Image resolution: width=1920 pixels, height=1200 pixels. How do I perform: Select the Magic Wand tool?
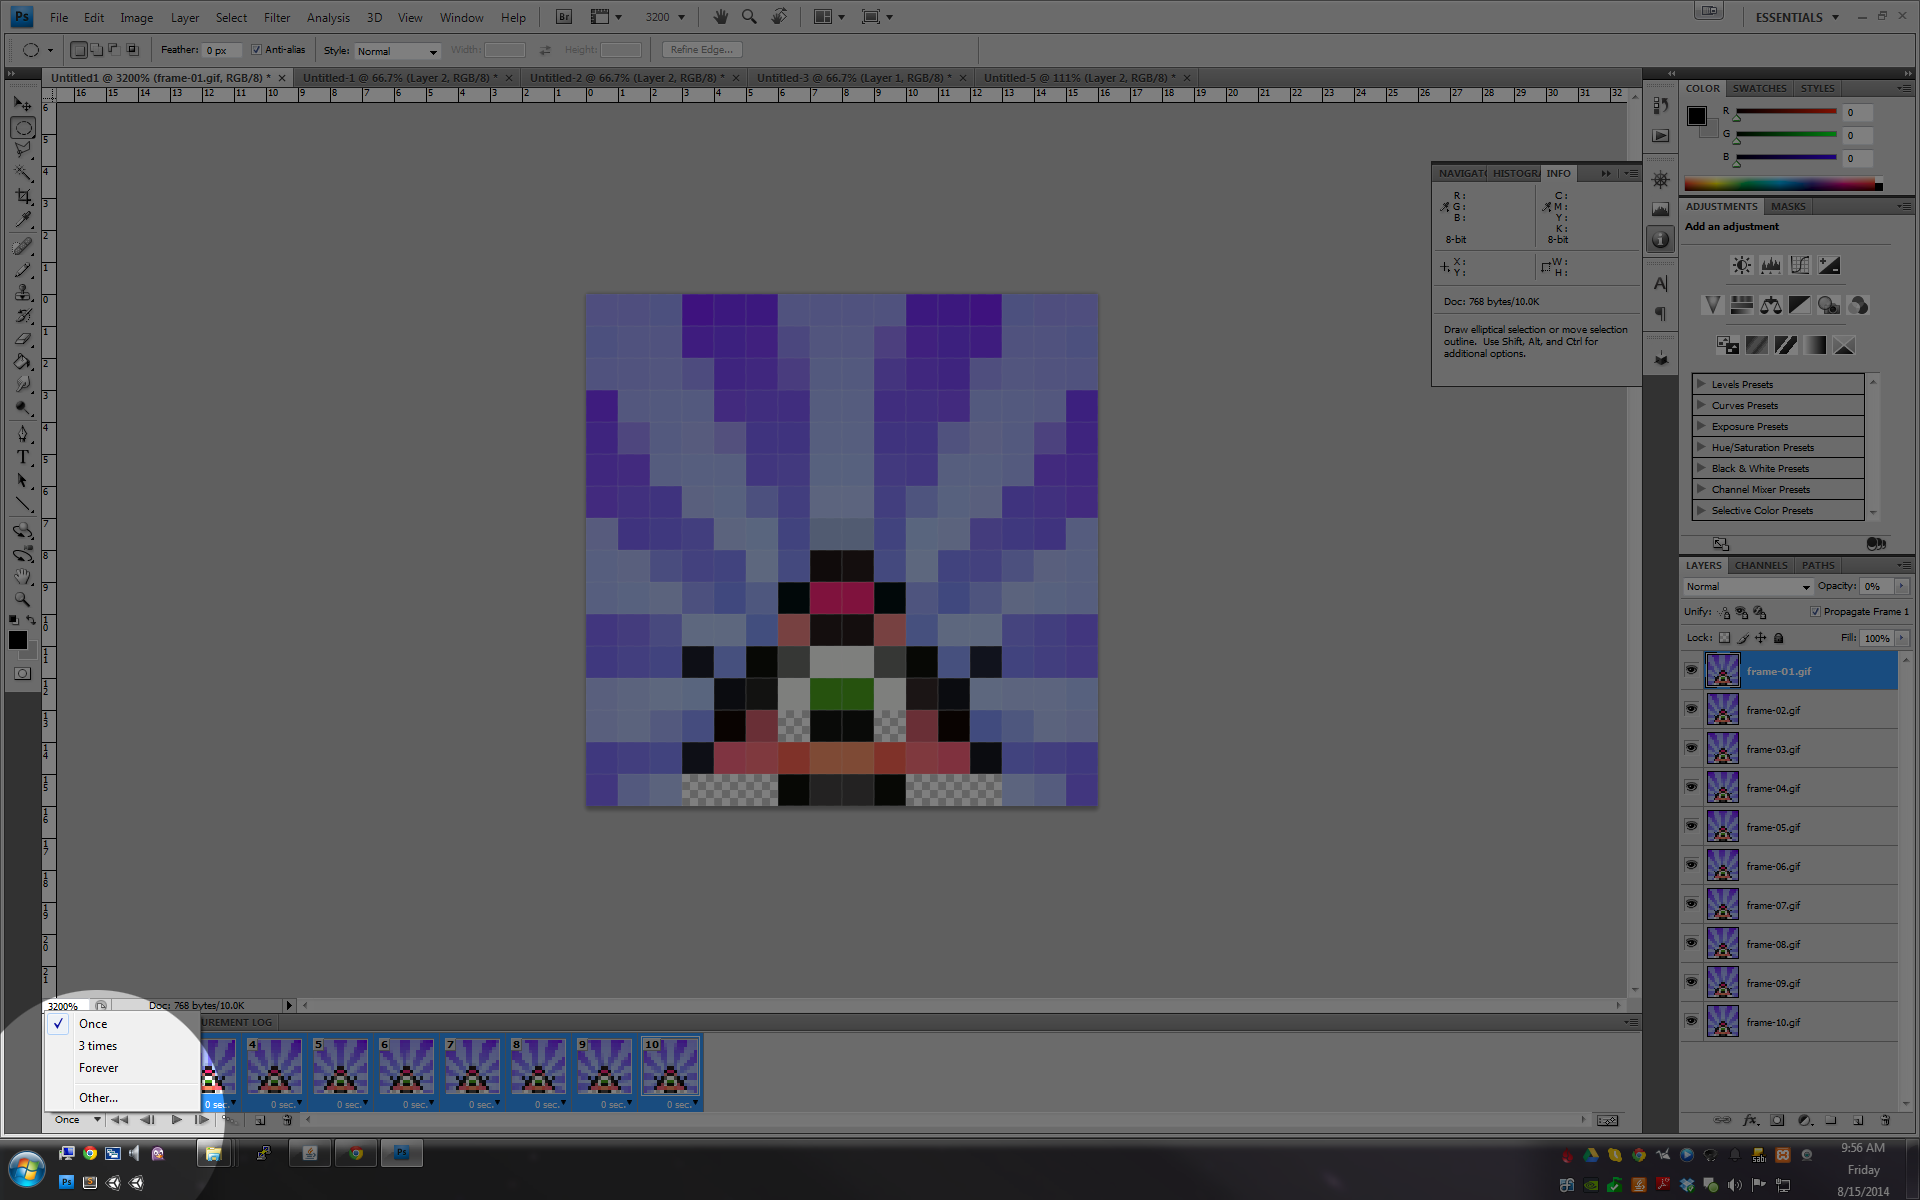point(23,174)
